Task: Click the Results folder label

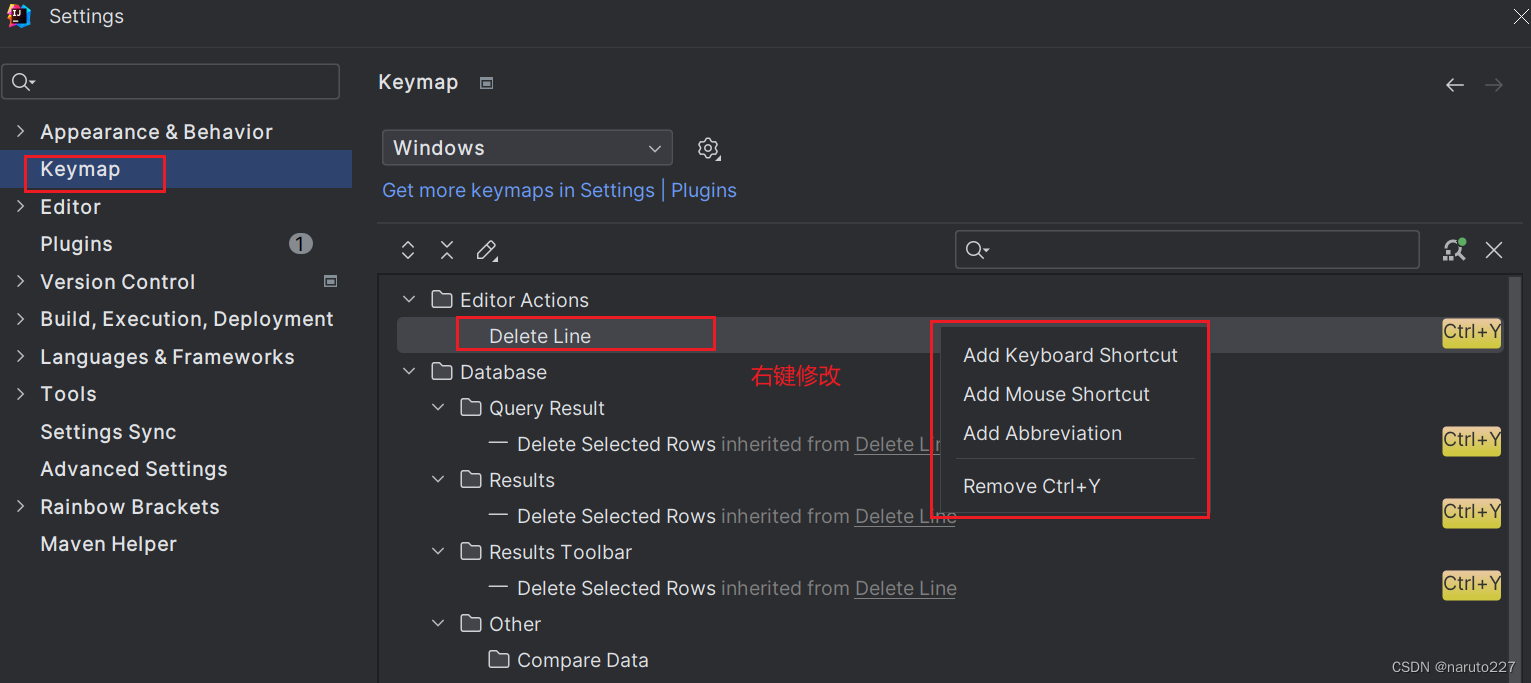Action: coord(522,480)
